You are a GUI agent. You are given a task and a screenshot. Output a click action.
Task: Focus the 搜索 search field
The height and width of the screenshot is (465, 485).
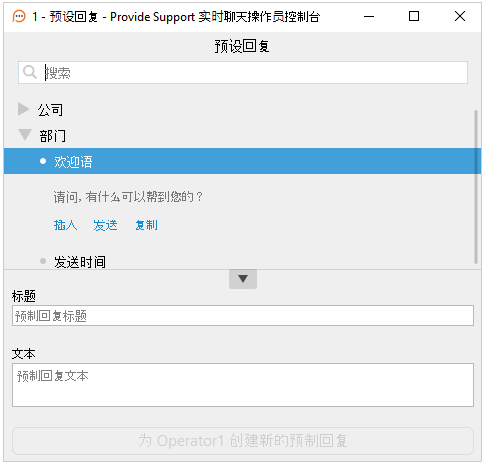click(x=243, y=72)
